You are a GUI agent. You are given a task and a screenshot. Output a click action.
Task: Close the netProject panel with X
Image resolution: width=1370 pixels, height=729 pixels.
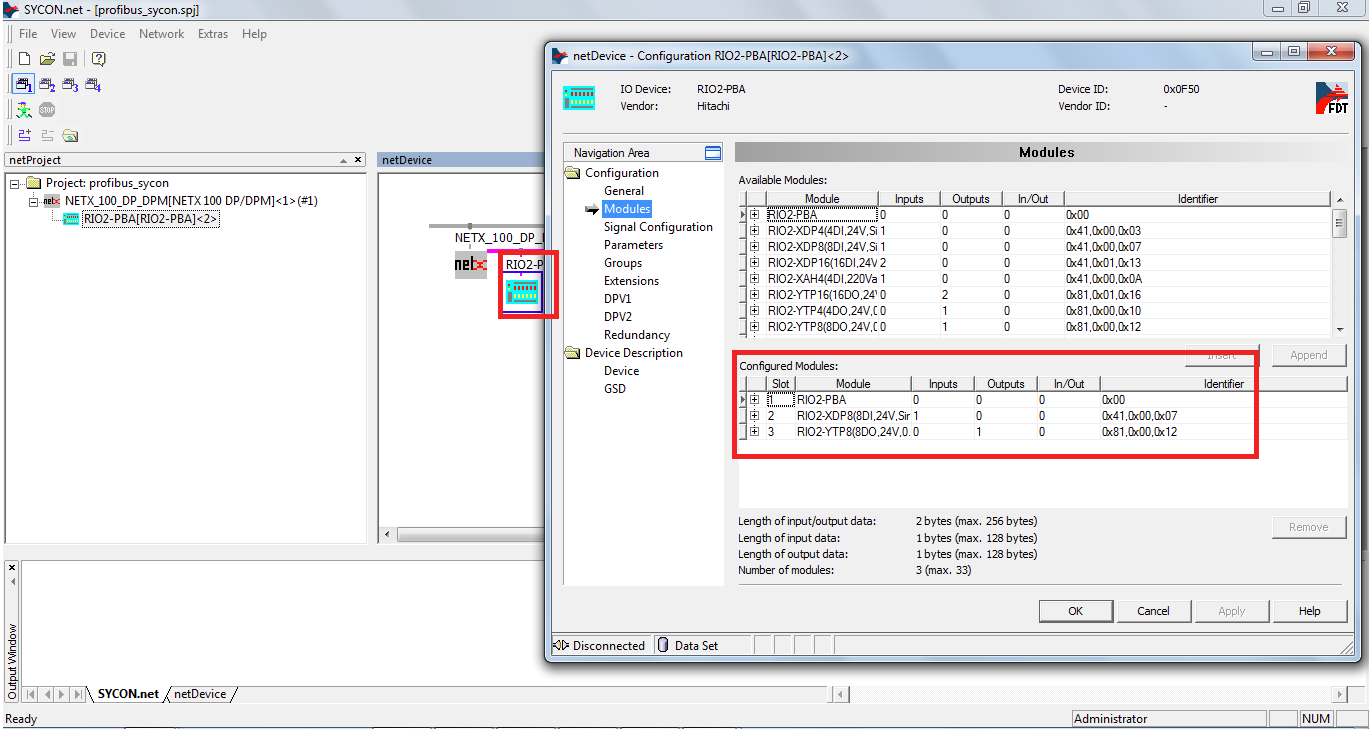(358, 160)
